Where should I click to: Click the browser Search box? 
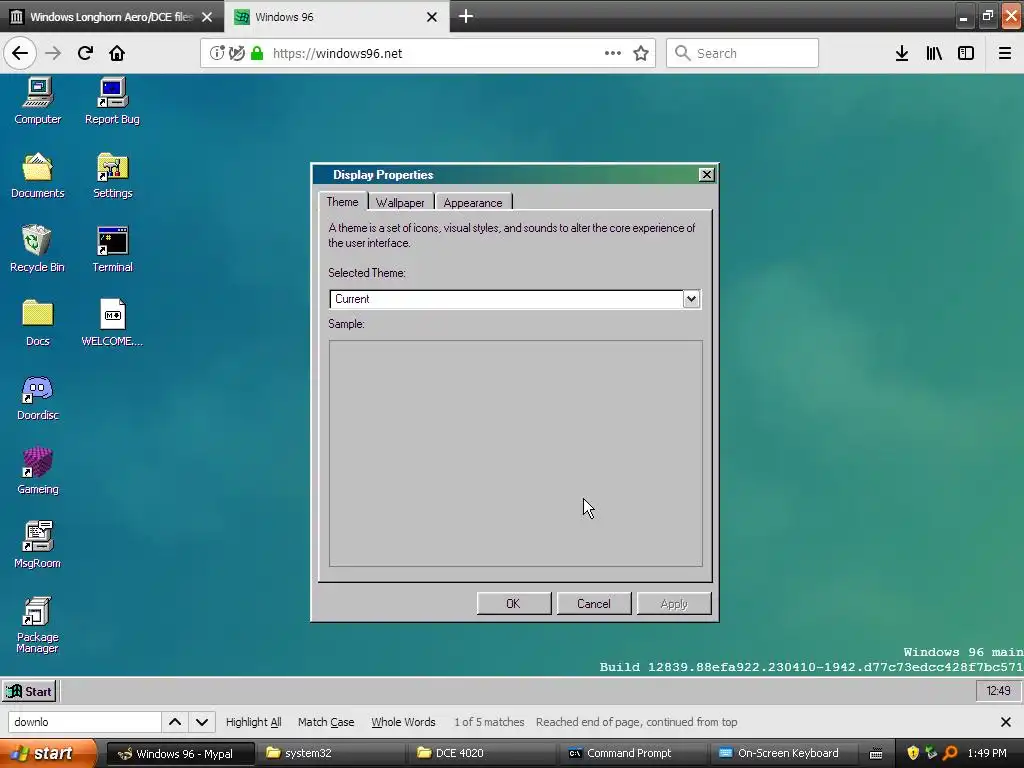[x=743, y=53]
